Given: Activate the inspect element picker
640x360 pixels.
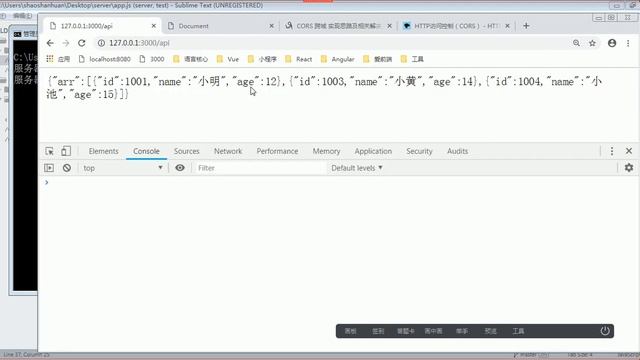Looking at the screenshot, I should tap(49, 151).
